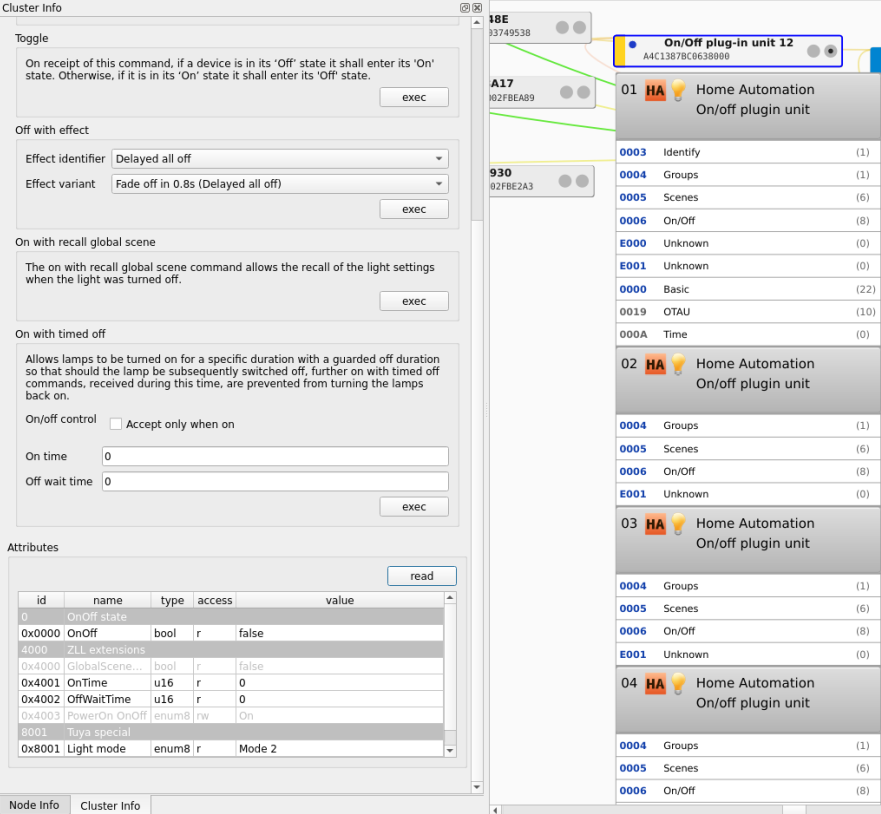Select On/Off cluster on endpoint 03

pyautogui.click(x=747, y=631)
